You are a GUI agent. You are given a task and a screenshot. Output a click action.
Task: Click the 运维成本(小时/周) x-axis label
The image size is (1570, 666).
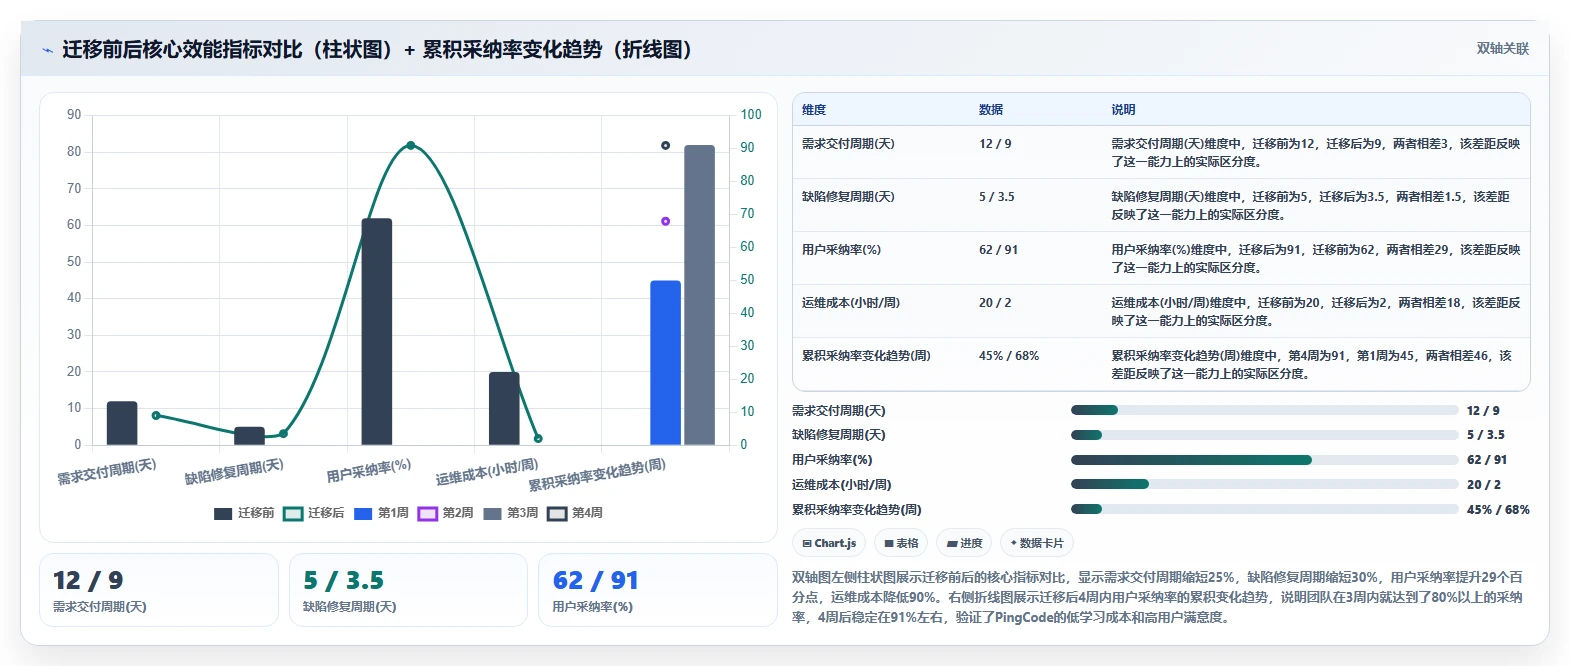coord(487,472)
